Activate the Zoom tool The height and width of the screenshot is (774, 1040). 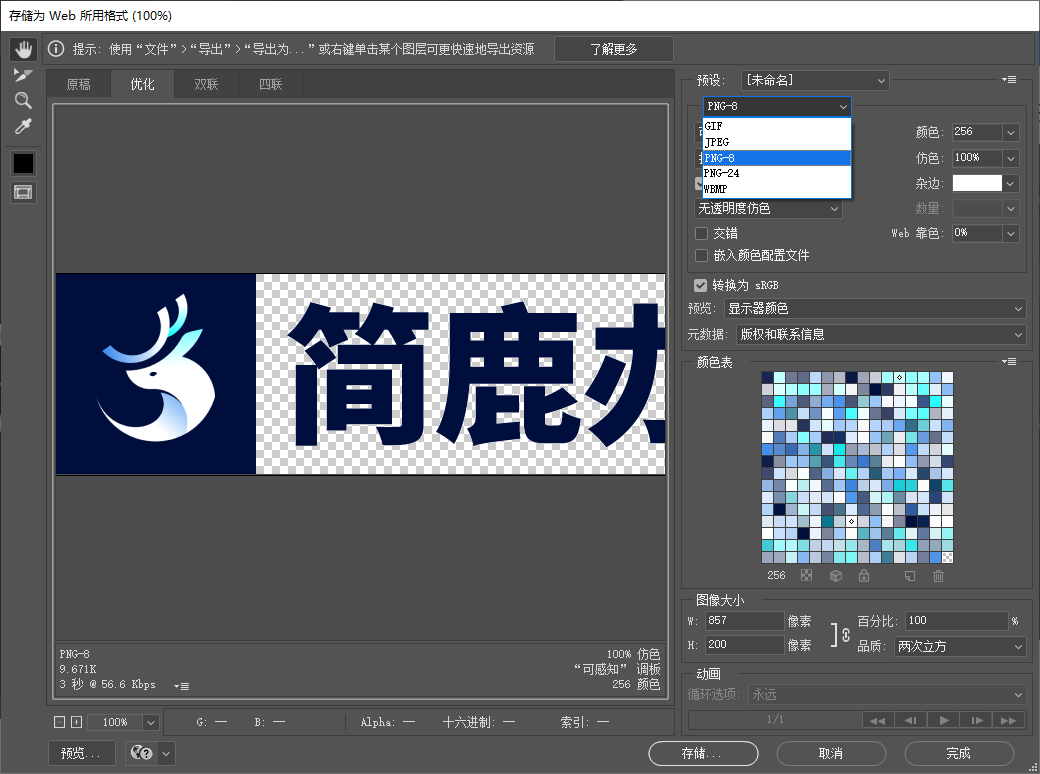[x=23, y=100]
